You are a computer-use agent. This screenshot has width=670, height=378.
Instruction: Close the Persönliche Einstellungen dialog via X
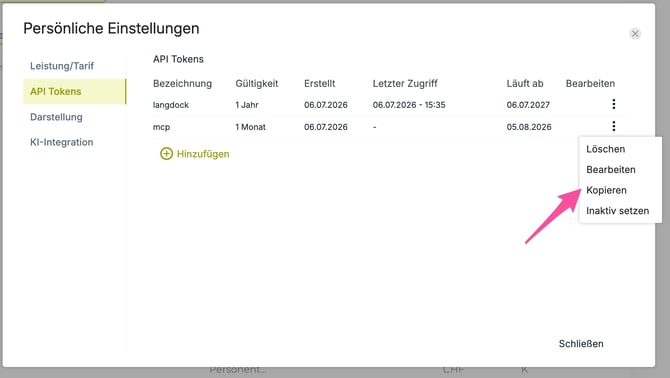pos(635,34)
